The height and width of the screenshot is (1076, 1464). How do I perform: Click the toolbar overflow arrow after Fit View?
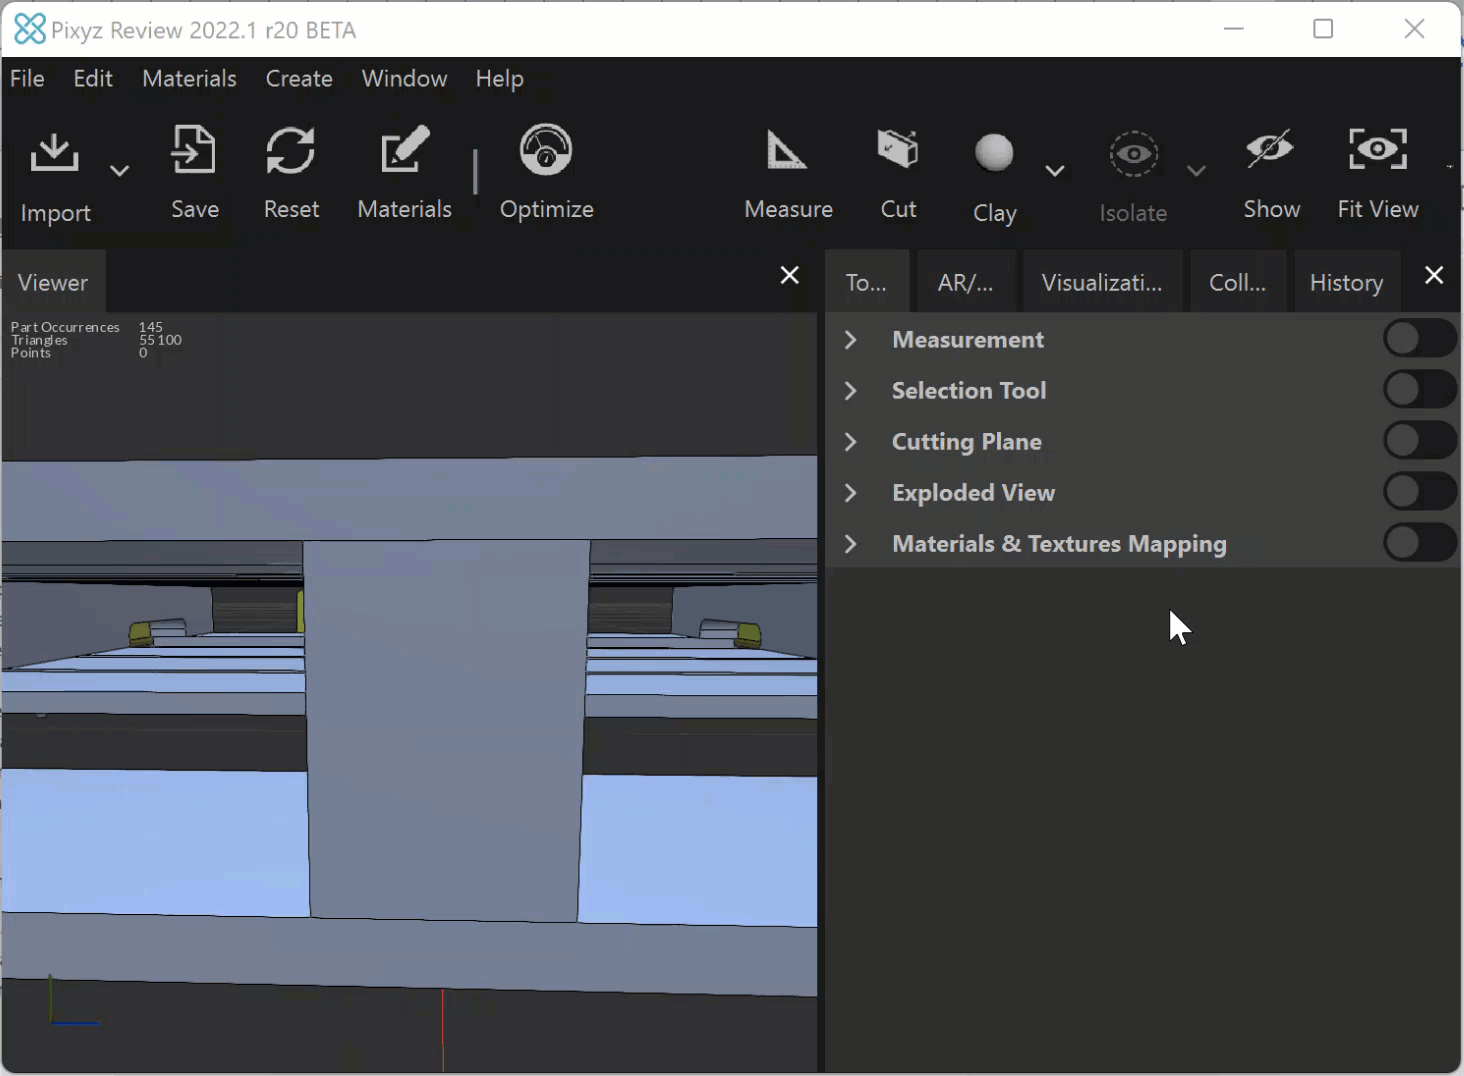[x=1449, y=167]
